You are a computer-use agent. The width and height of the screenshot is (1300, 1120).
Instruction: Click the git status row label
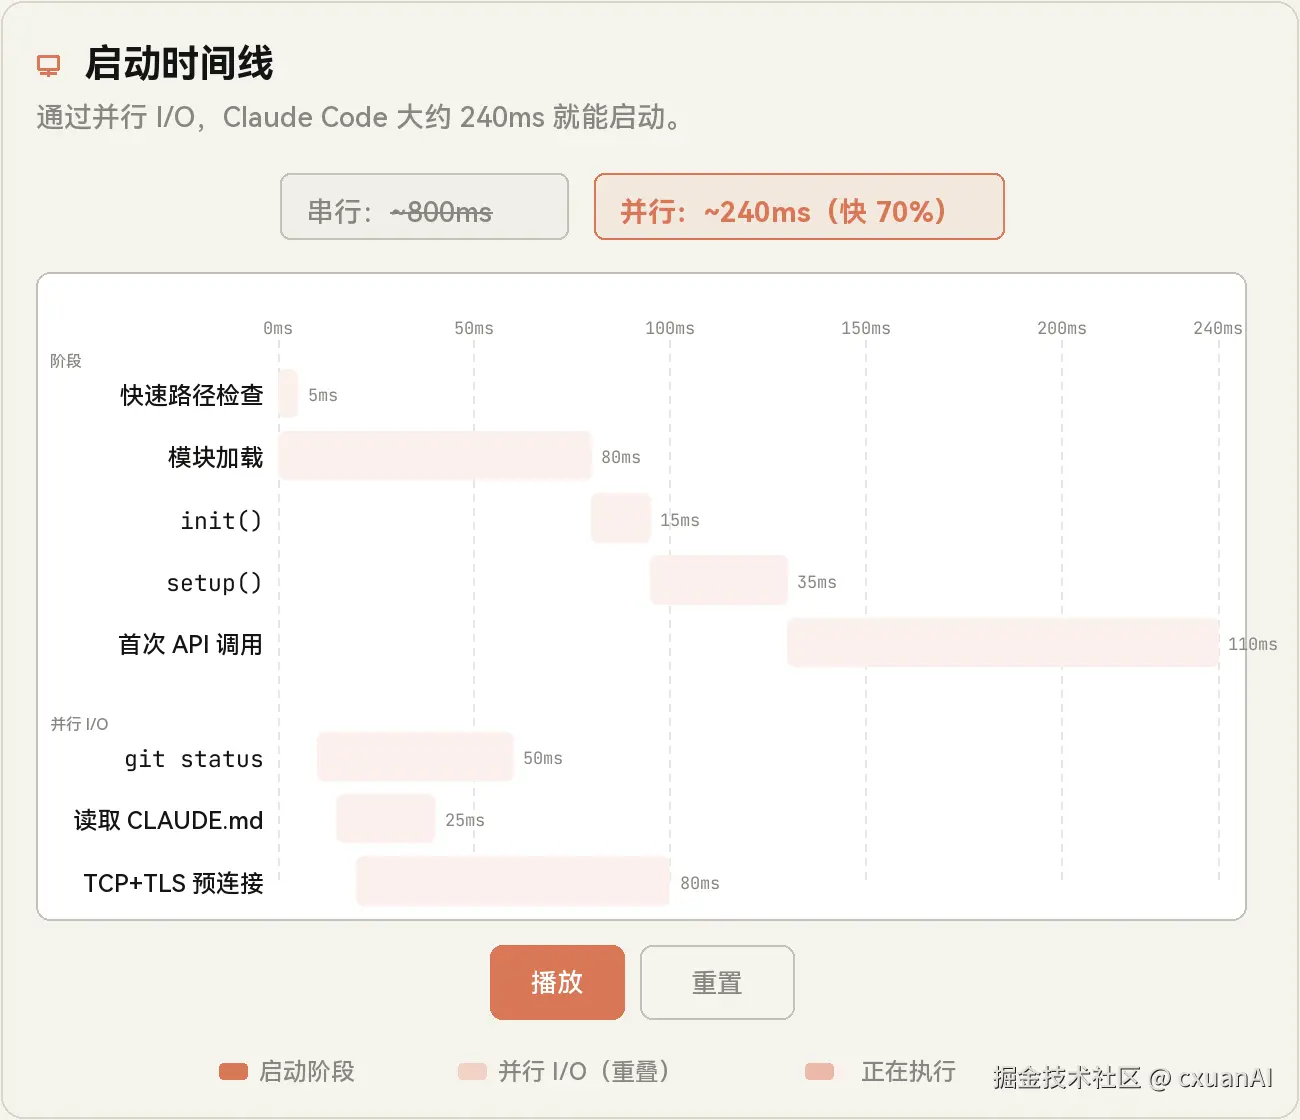pyautogui.click(x=194, y=759)
